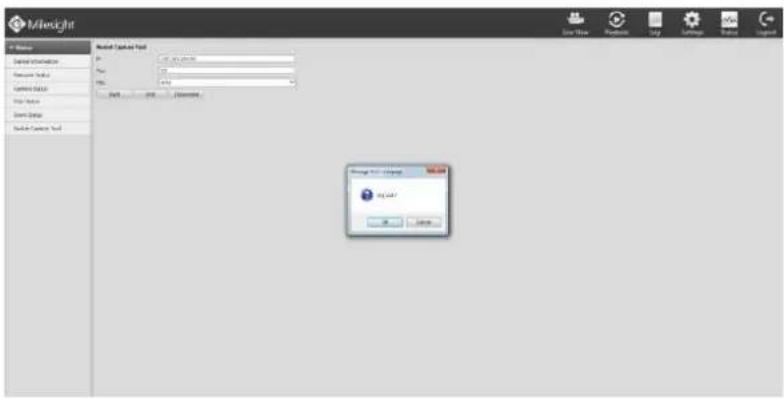
Task: Open the Status chart icon
Action: click(x=729, y=23)
